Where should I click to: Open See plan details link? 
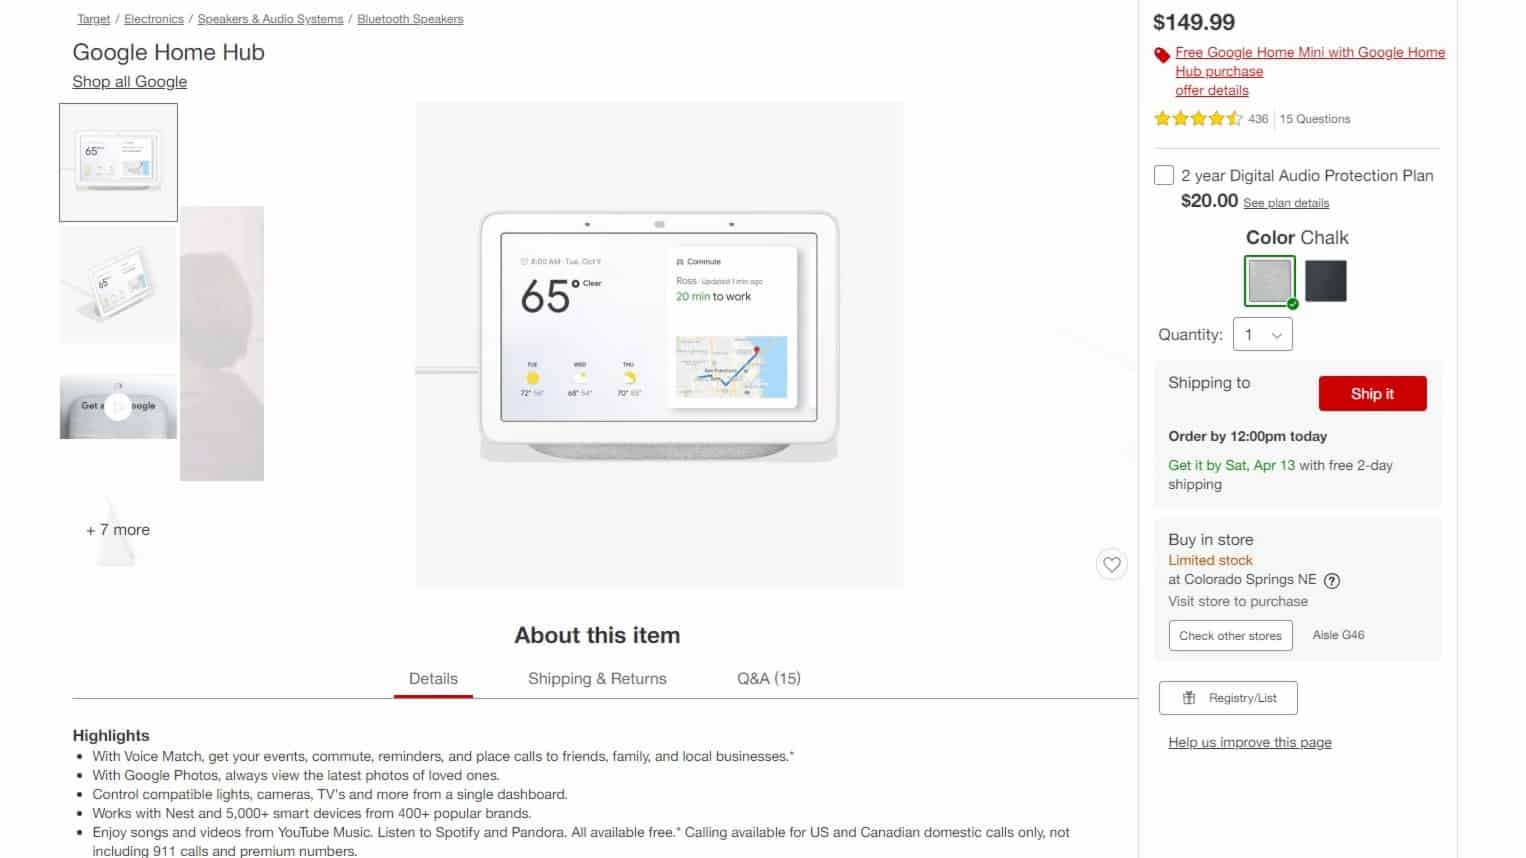[x=1286, y=203]
